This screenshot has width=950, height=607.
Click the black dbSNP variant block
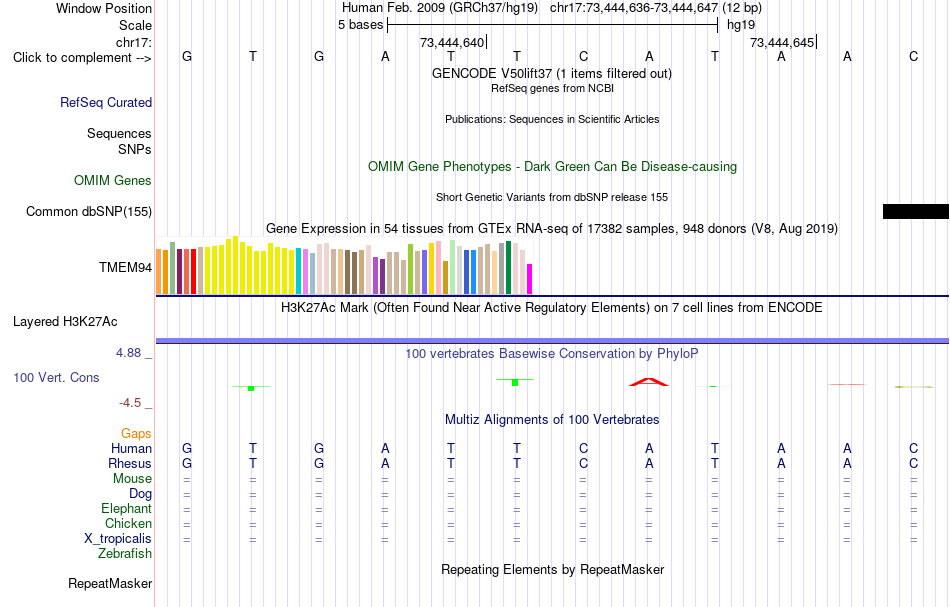[915, 211]
